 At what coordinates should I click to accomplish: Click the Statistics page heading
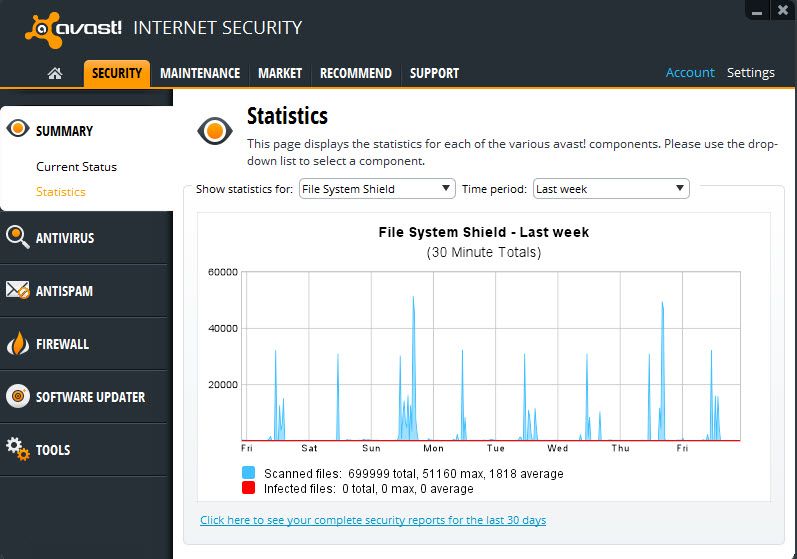click(287, 116)
